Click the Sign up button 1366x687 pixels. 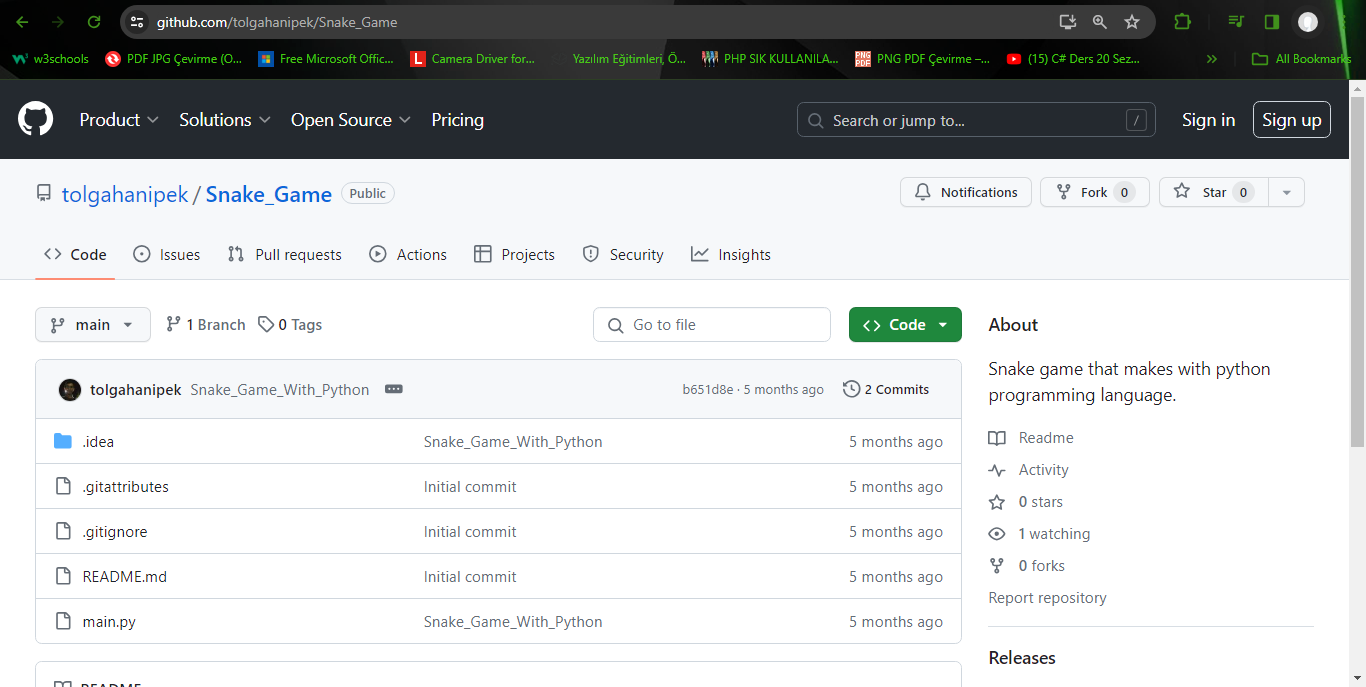click(1291, 120)
